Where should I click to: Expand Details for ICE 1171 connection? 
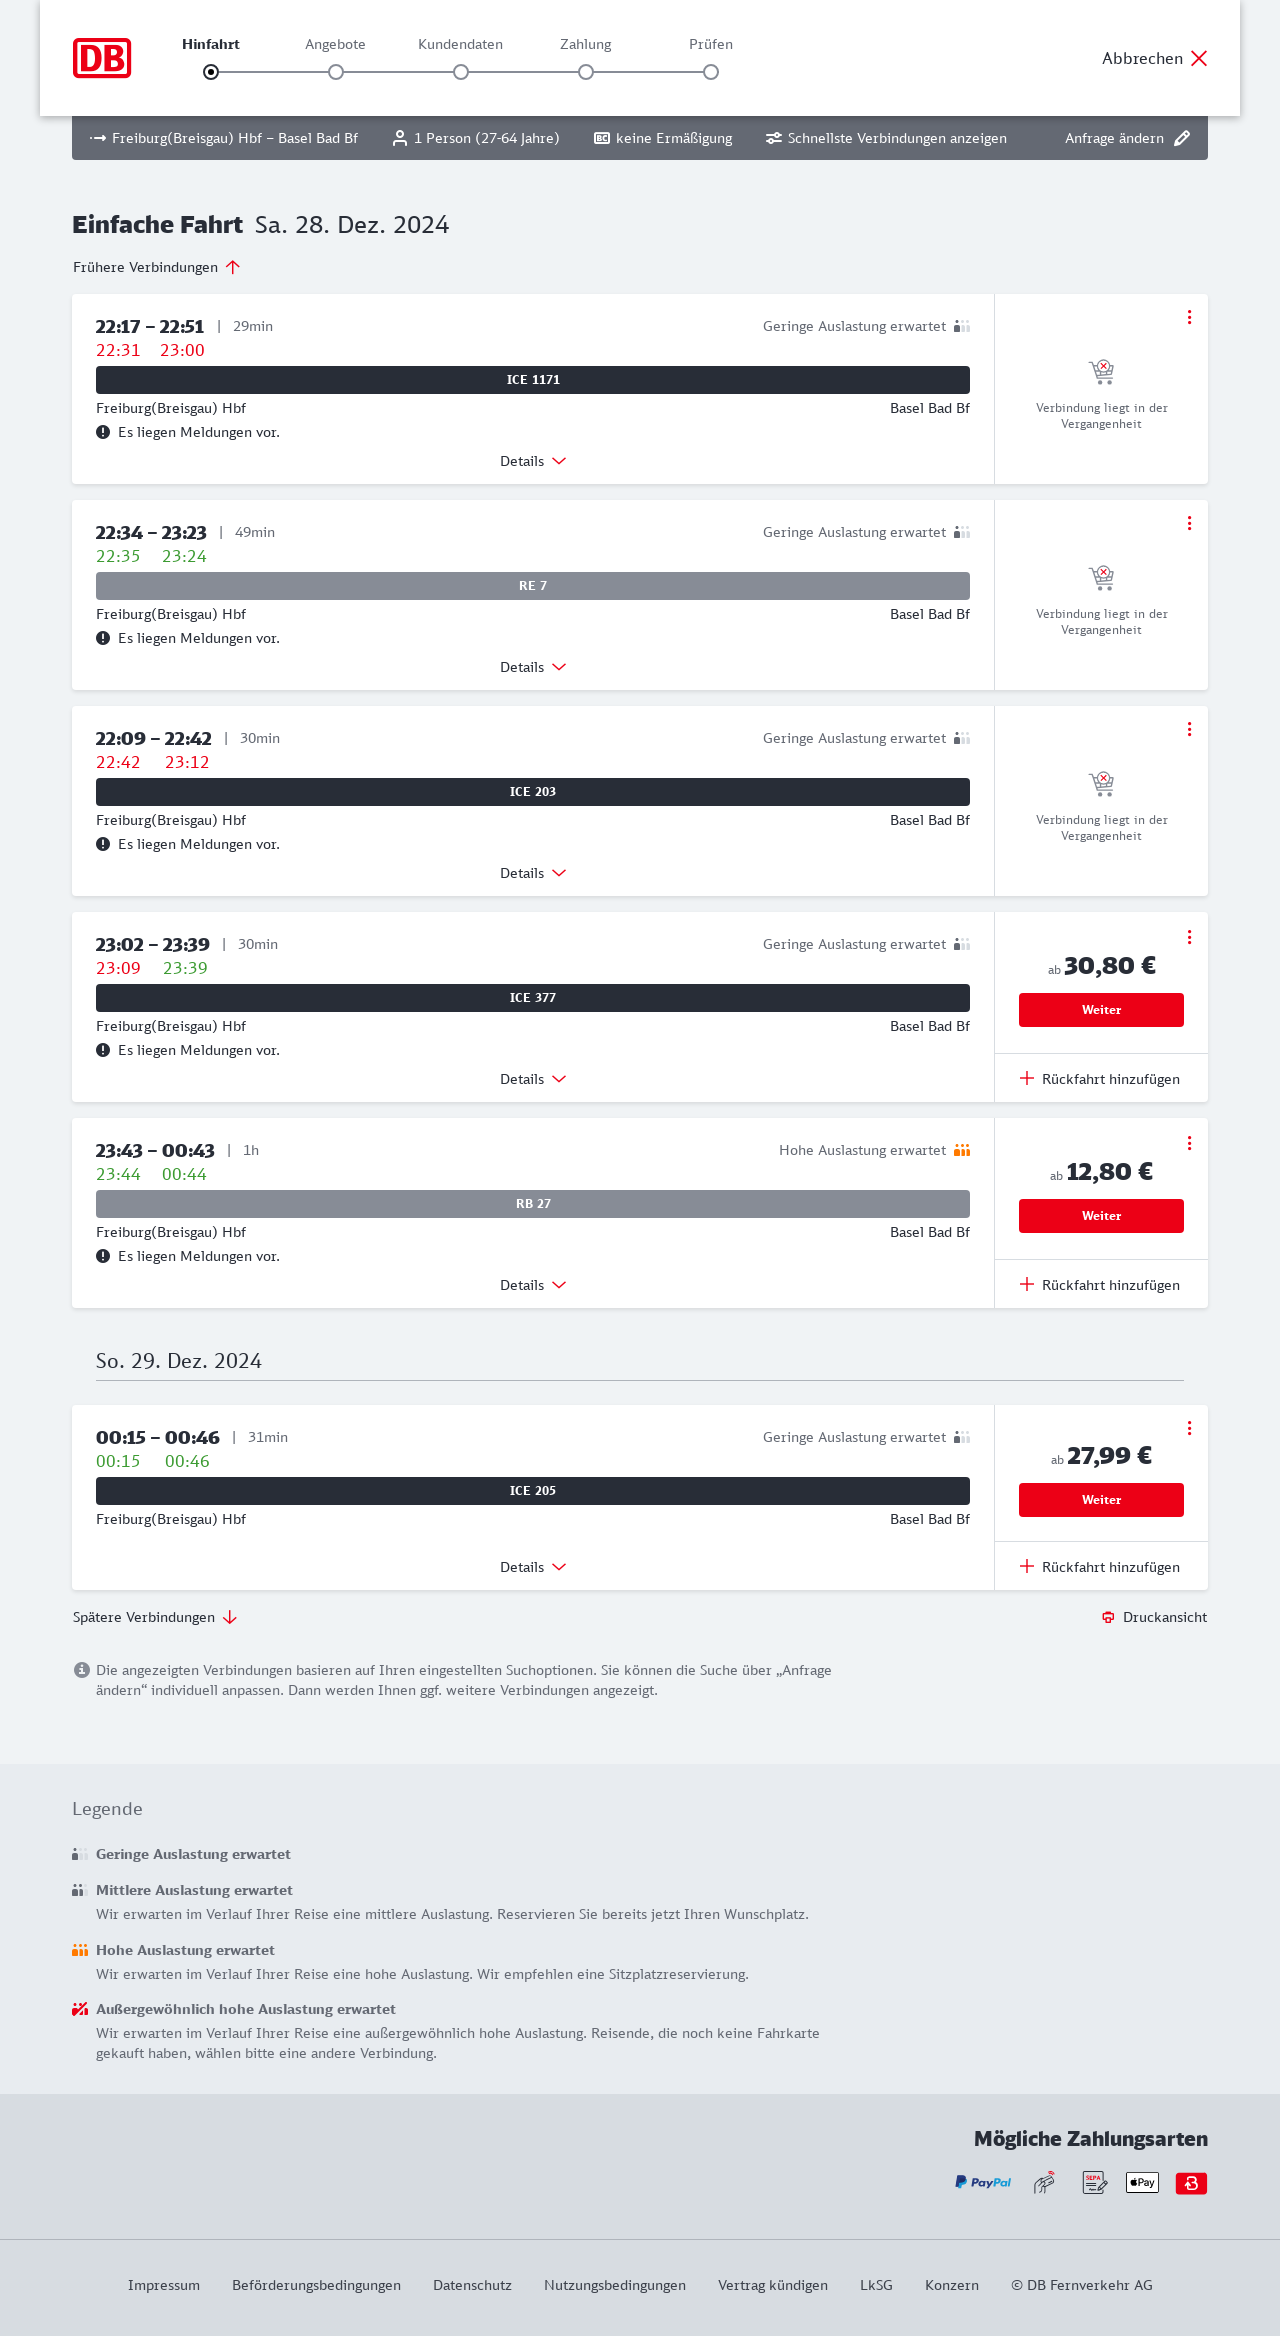coord(533,461)
